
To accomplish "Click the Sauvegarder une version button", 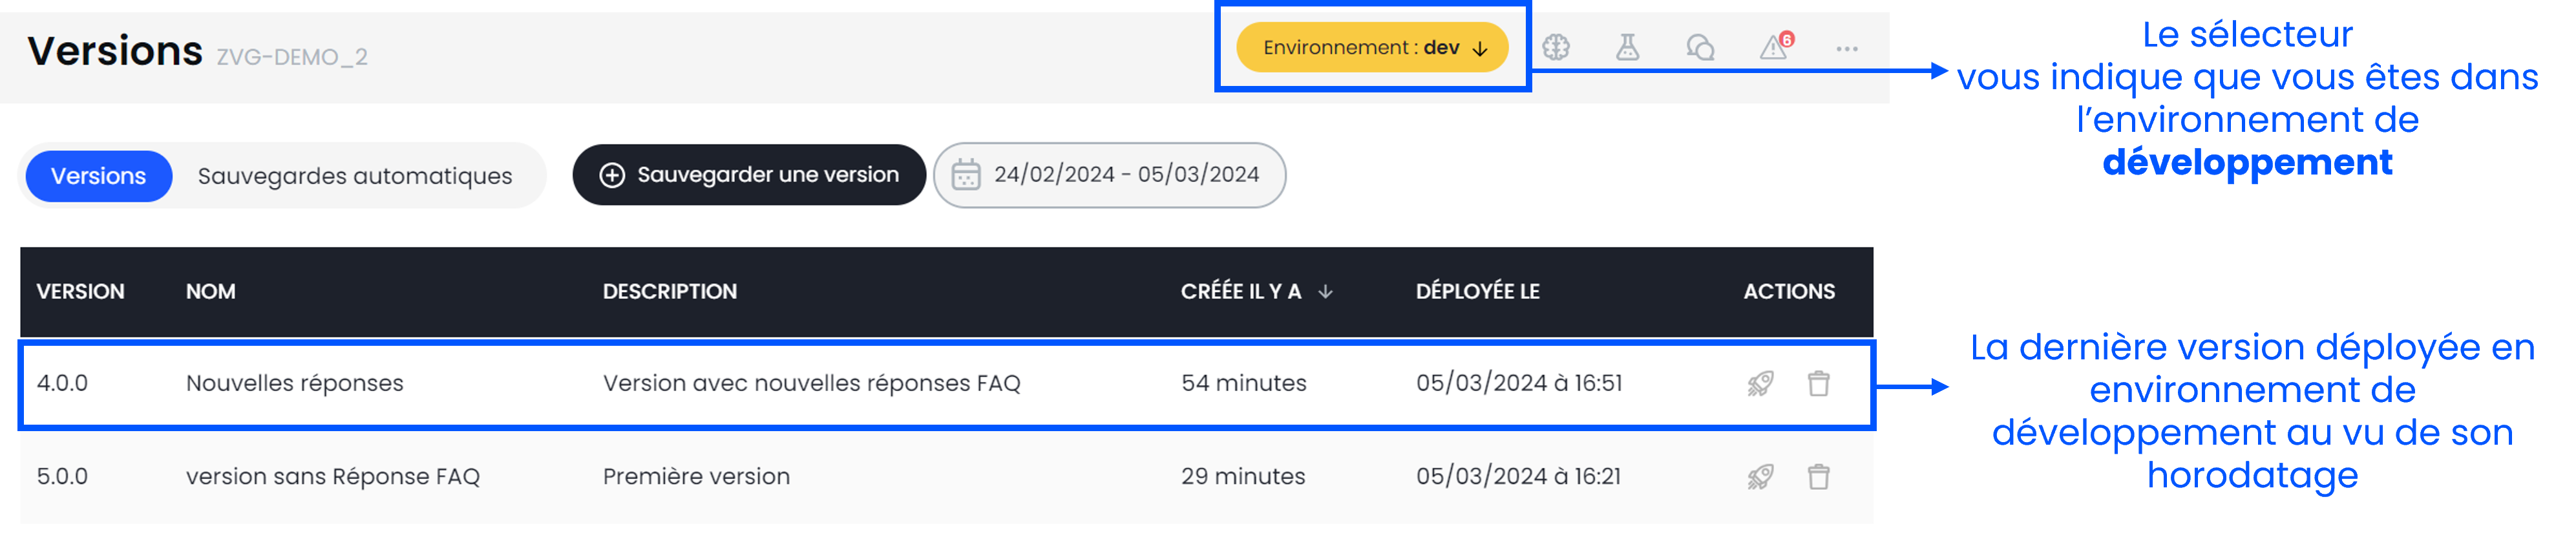I will [748, 175].
